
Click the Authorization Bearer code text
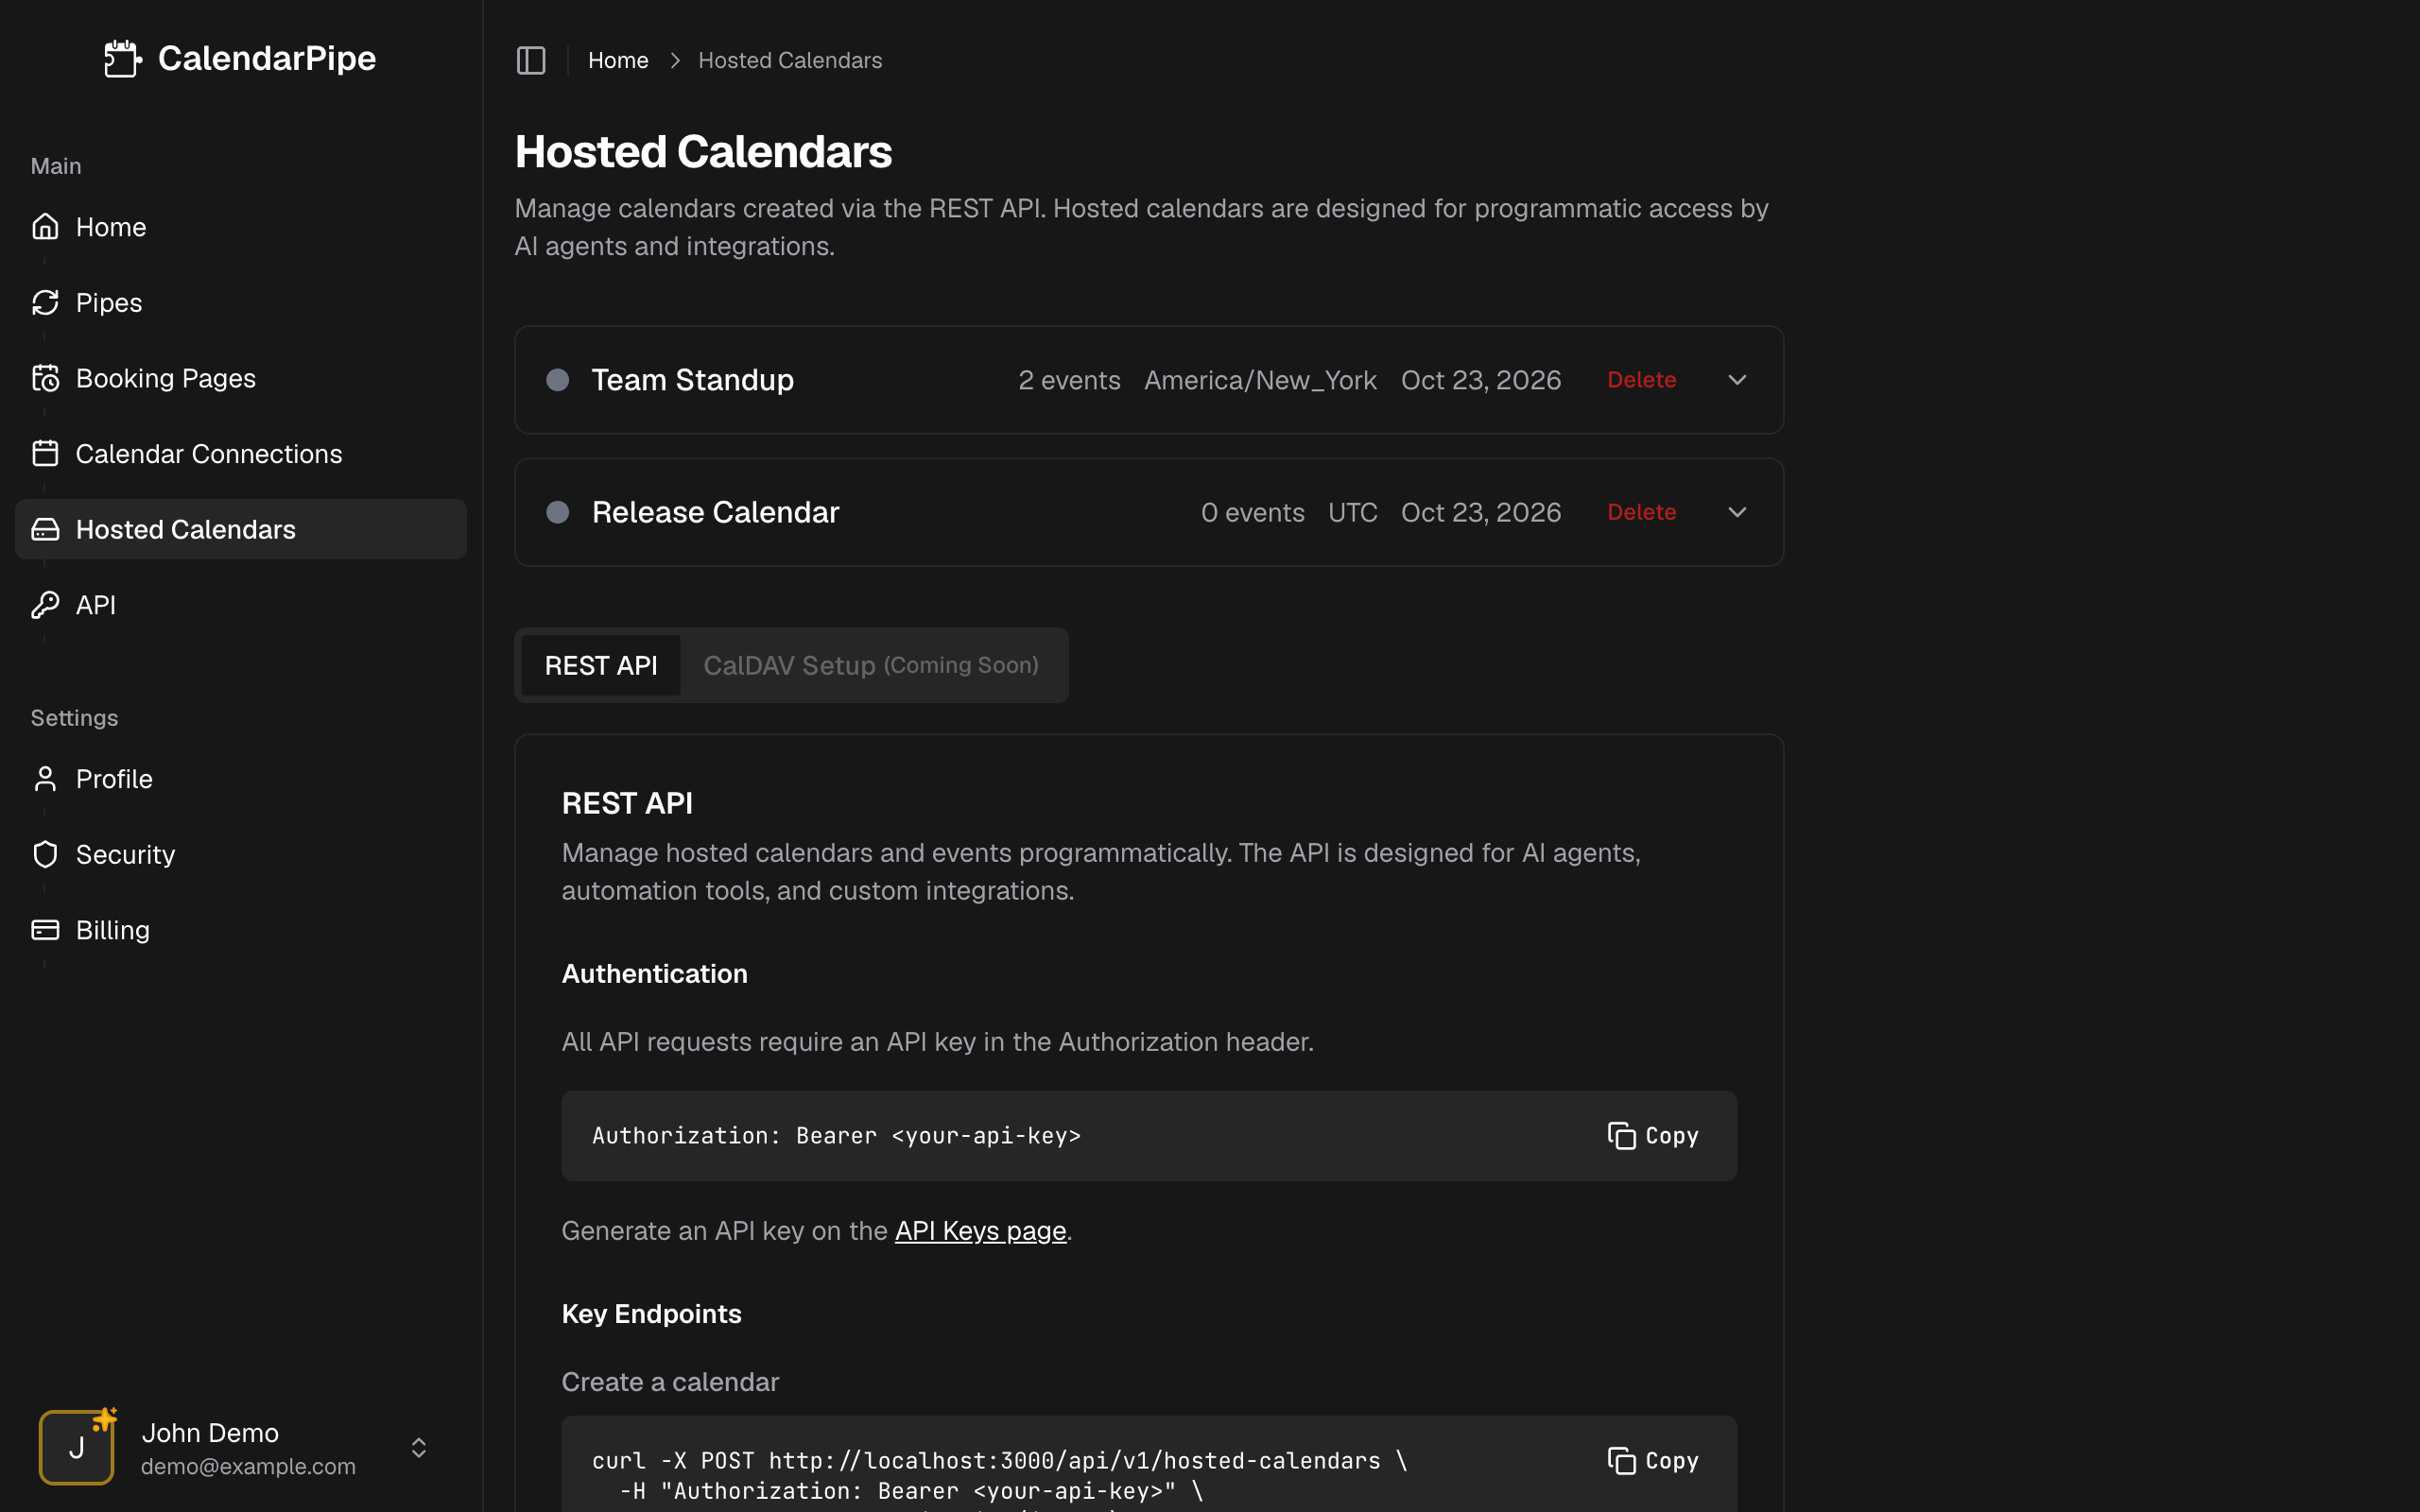(x=836, y=1136)
